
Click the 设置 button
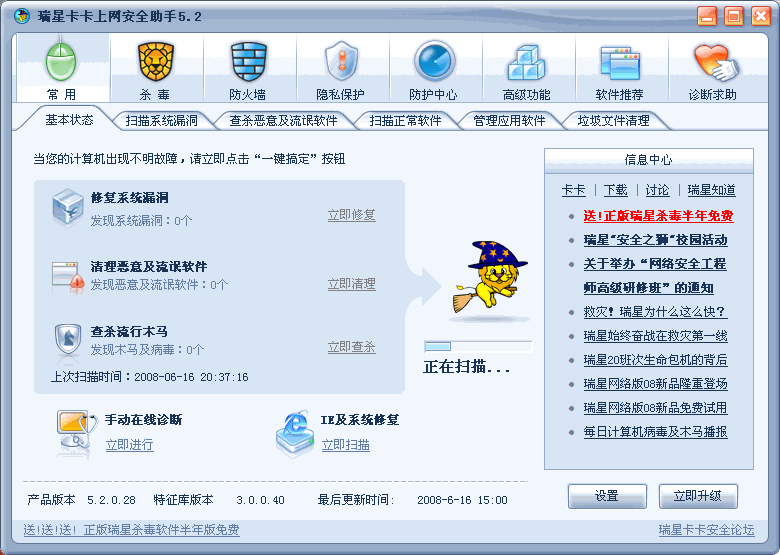(x=607, y=496)
